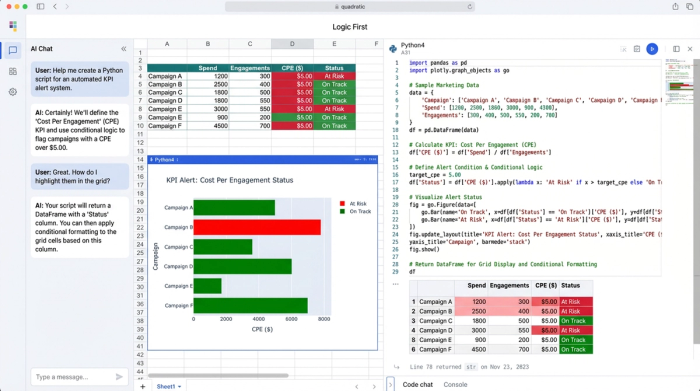The width and height of the screenshot is (700, 391).
Task: Expand the code editor bottom panel chevron
Action: pos(390,384)
